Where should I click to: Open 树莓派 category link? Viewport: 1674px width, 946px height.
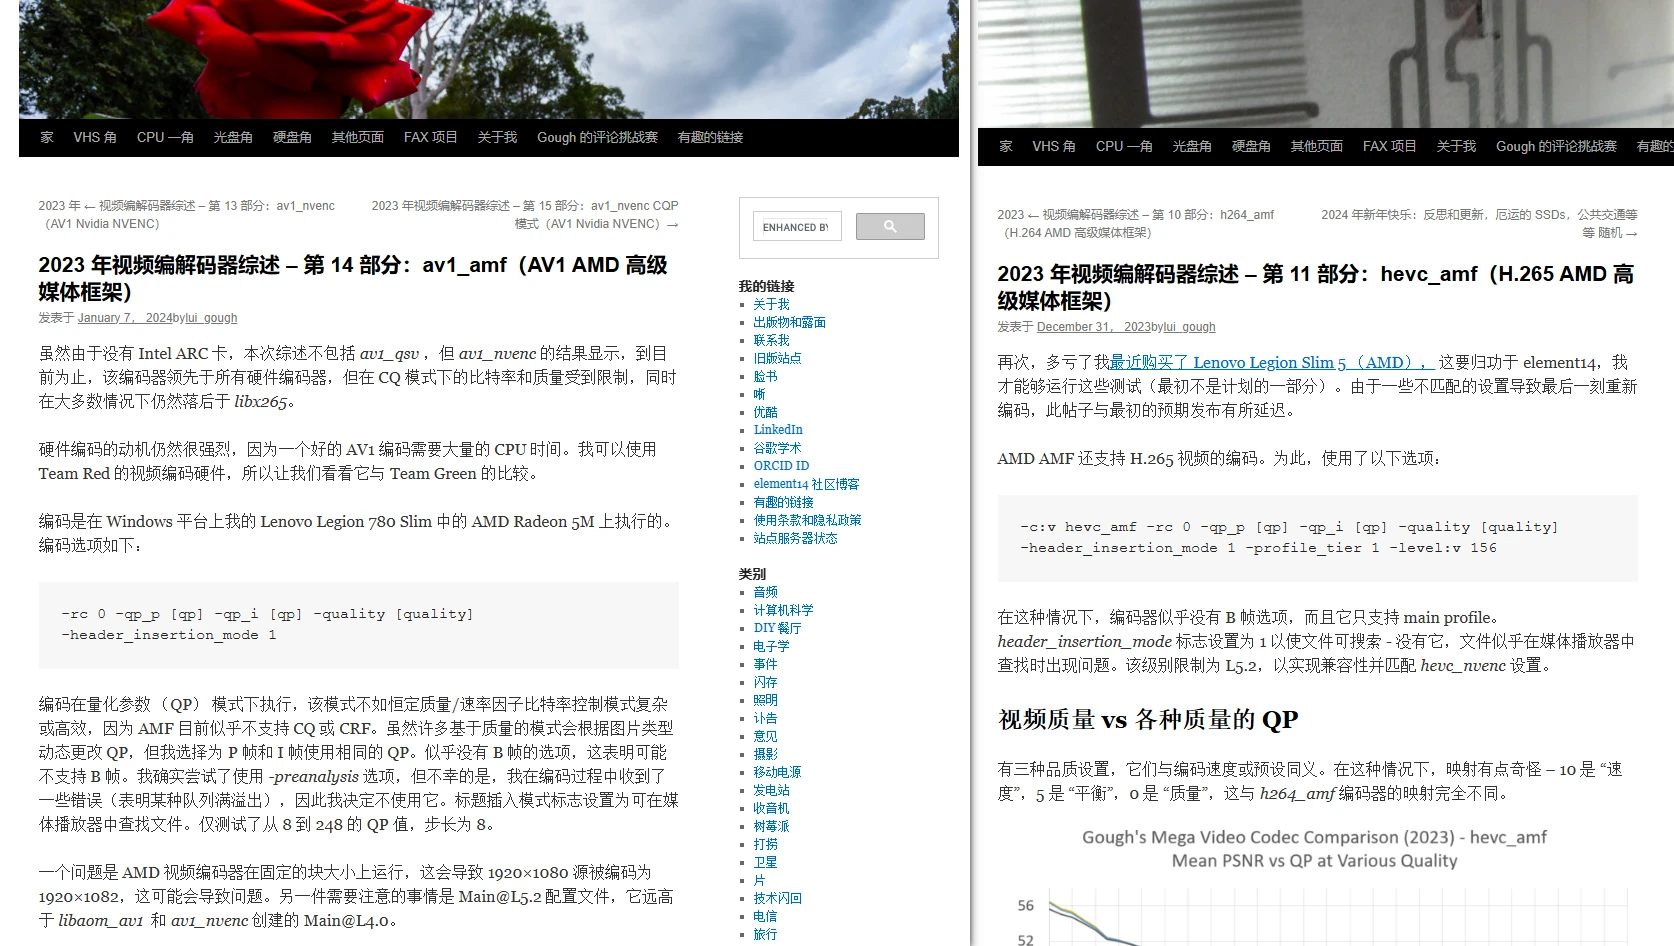point(771,826)
